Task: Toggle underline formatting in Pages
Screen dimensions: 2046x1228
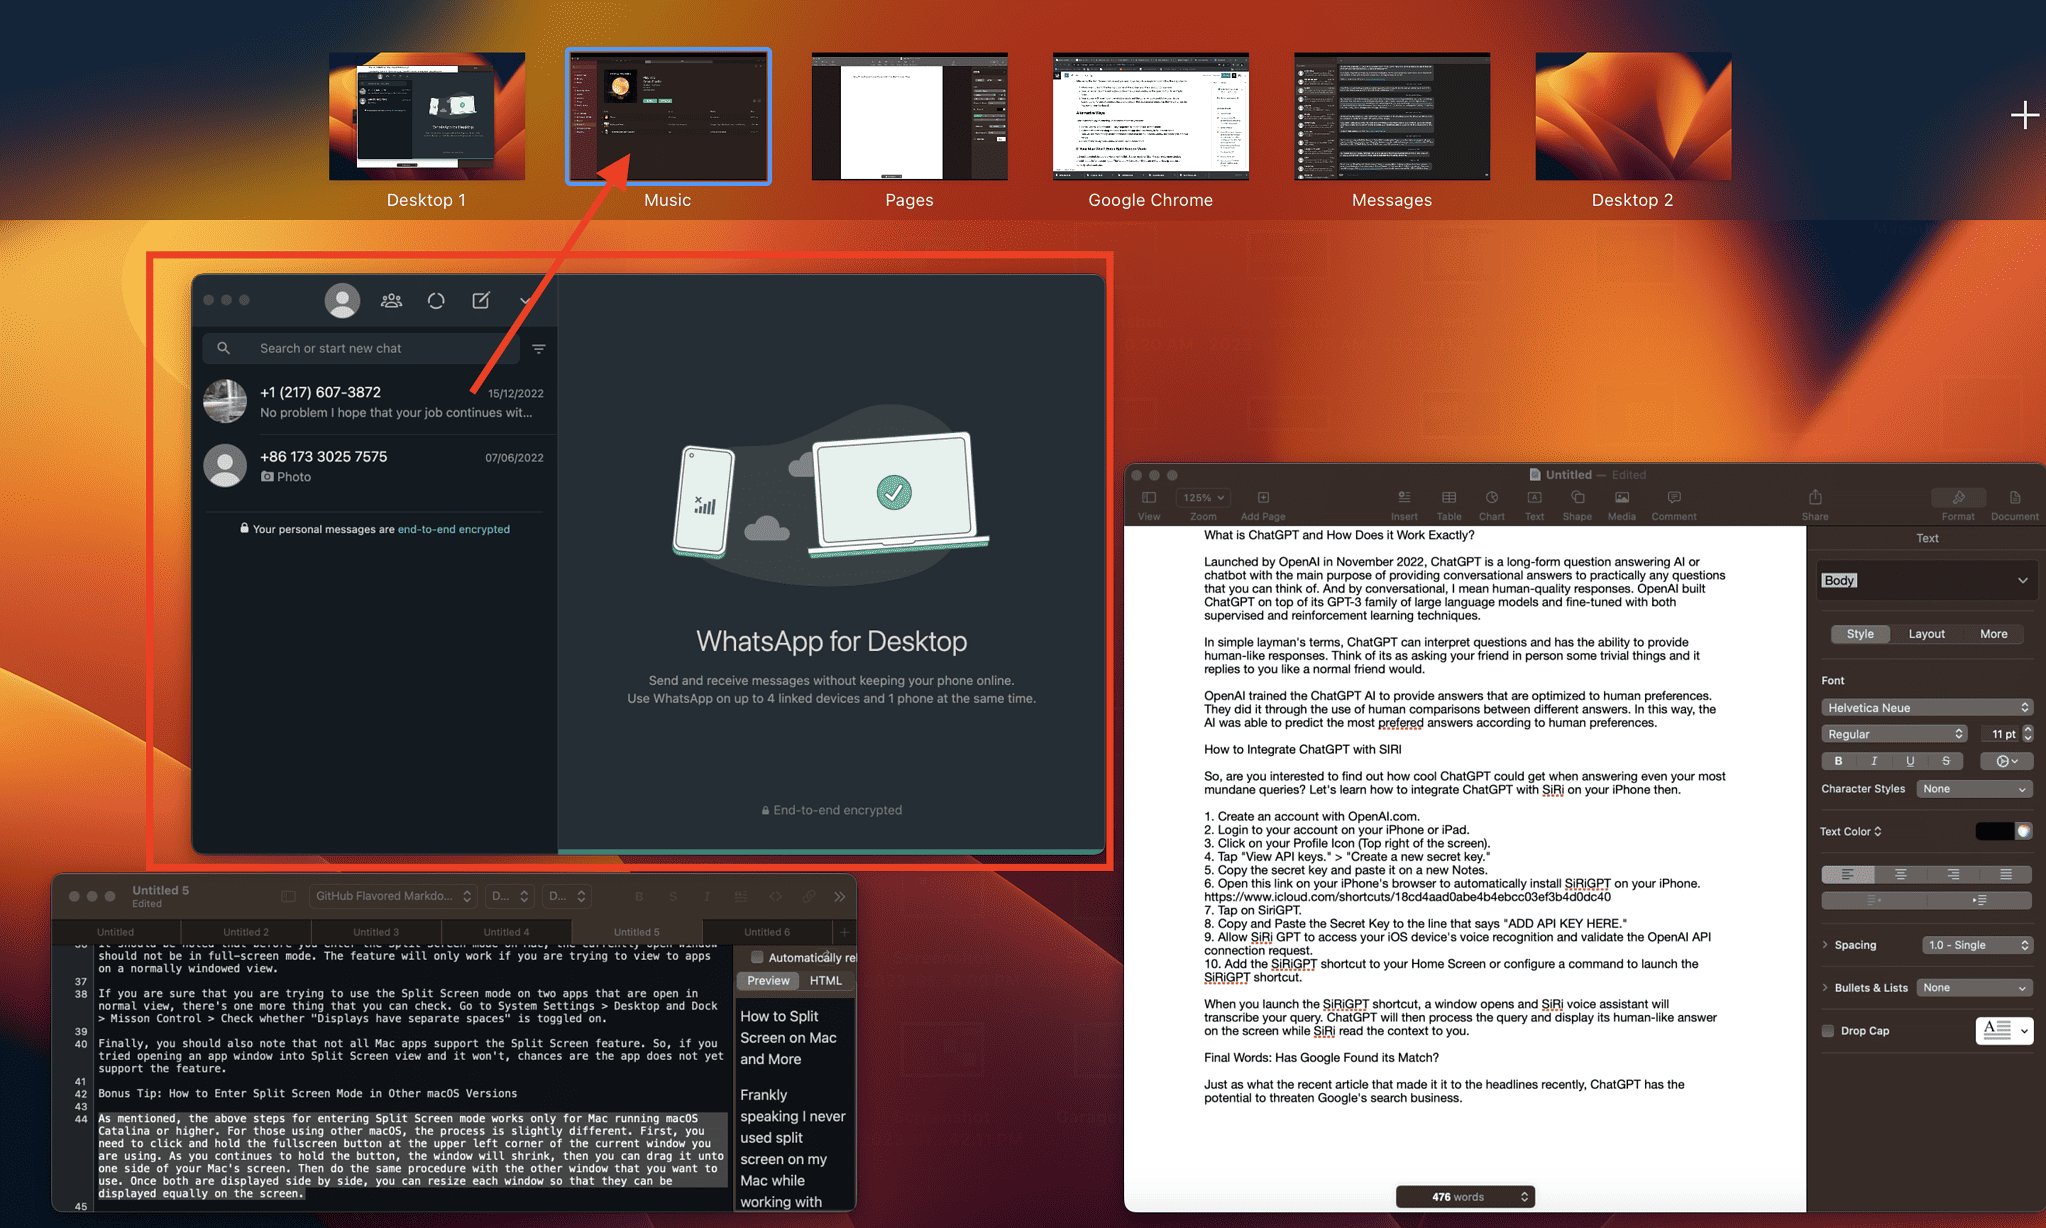Action: point(1909,760)
